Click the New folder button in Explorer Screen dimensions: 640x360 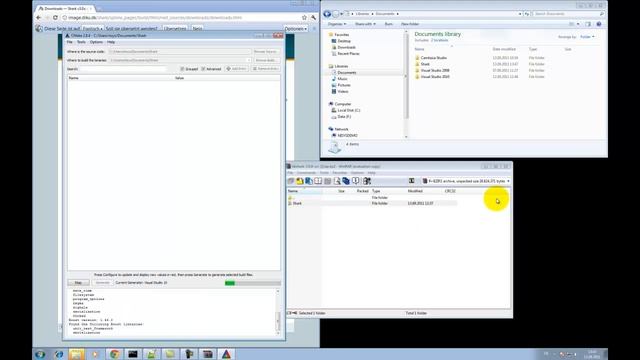(410, 24)
